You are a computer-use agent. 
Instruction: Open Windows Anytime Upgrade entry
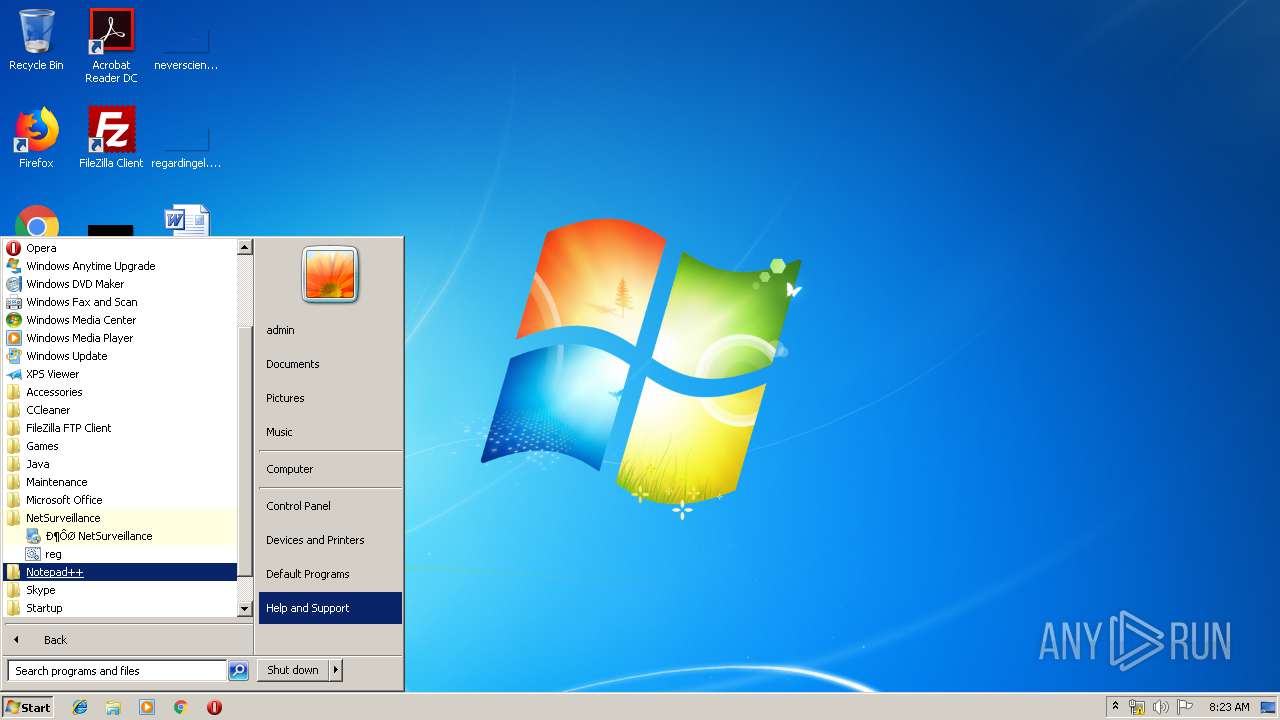120,266
